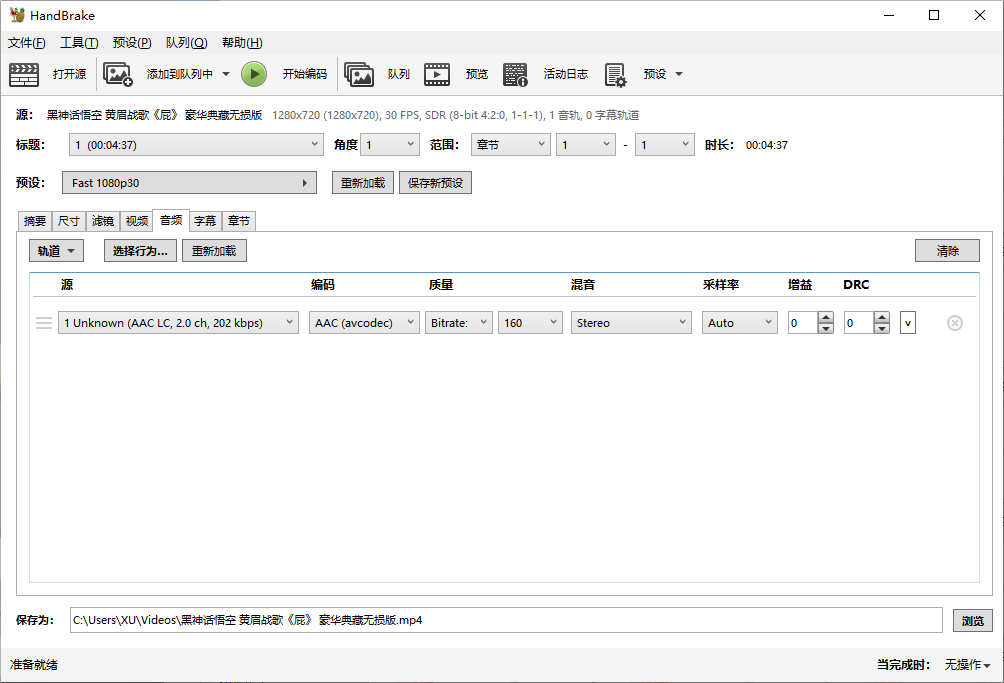Open the 工具 menu in menu bar

(x=79, y=43)
